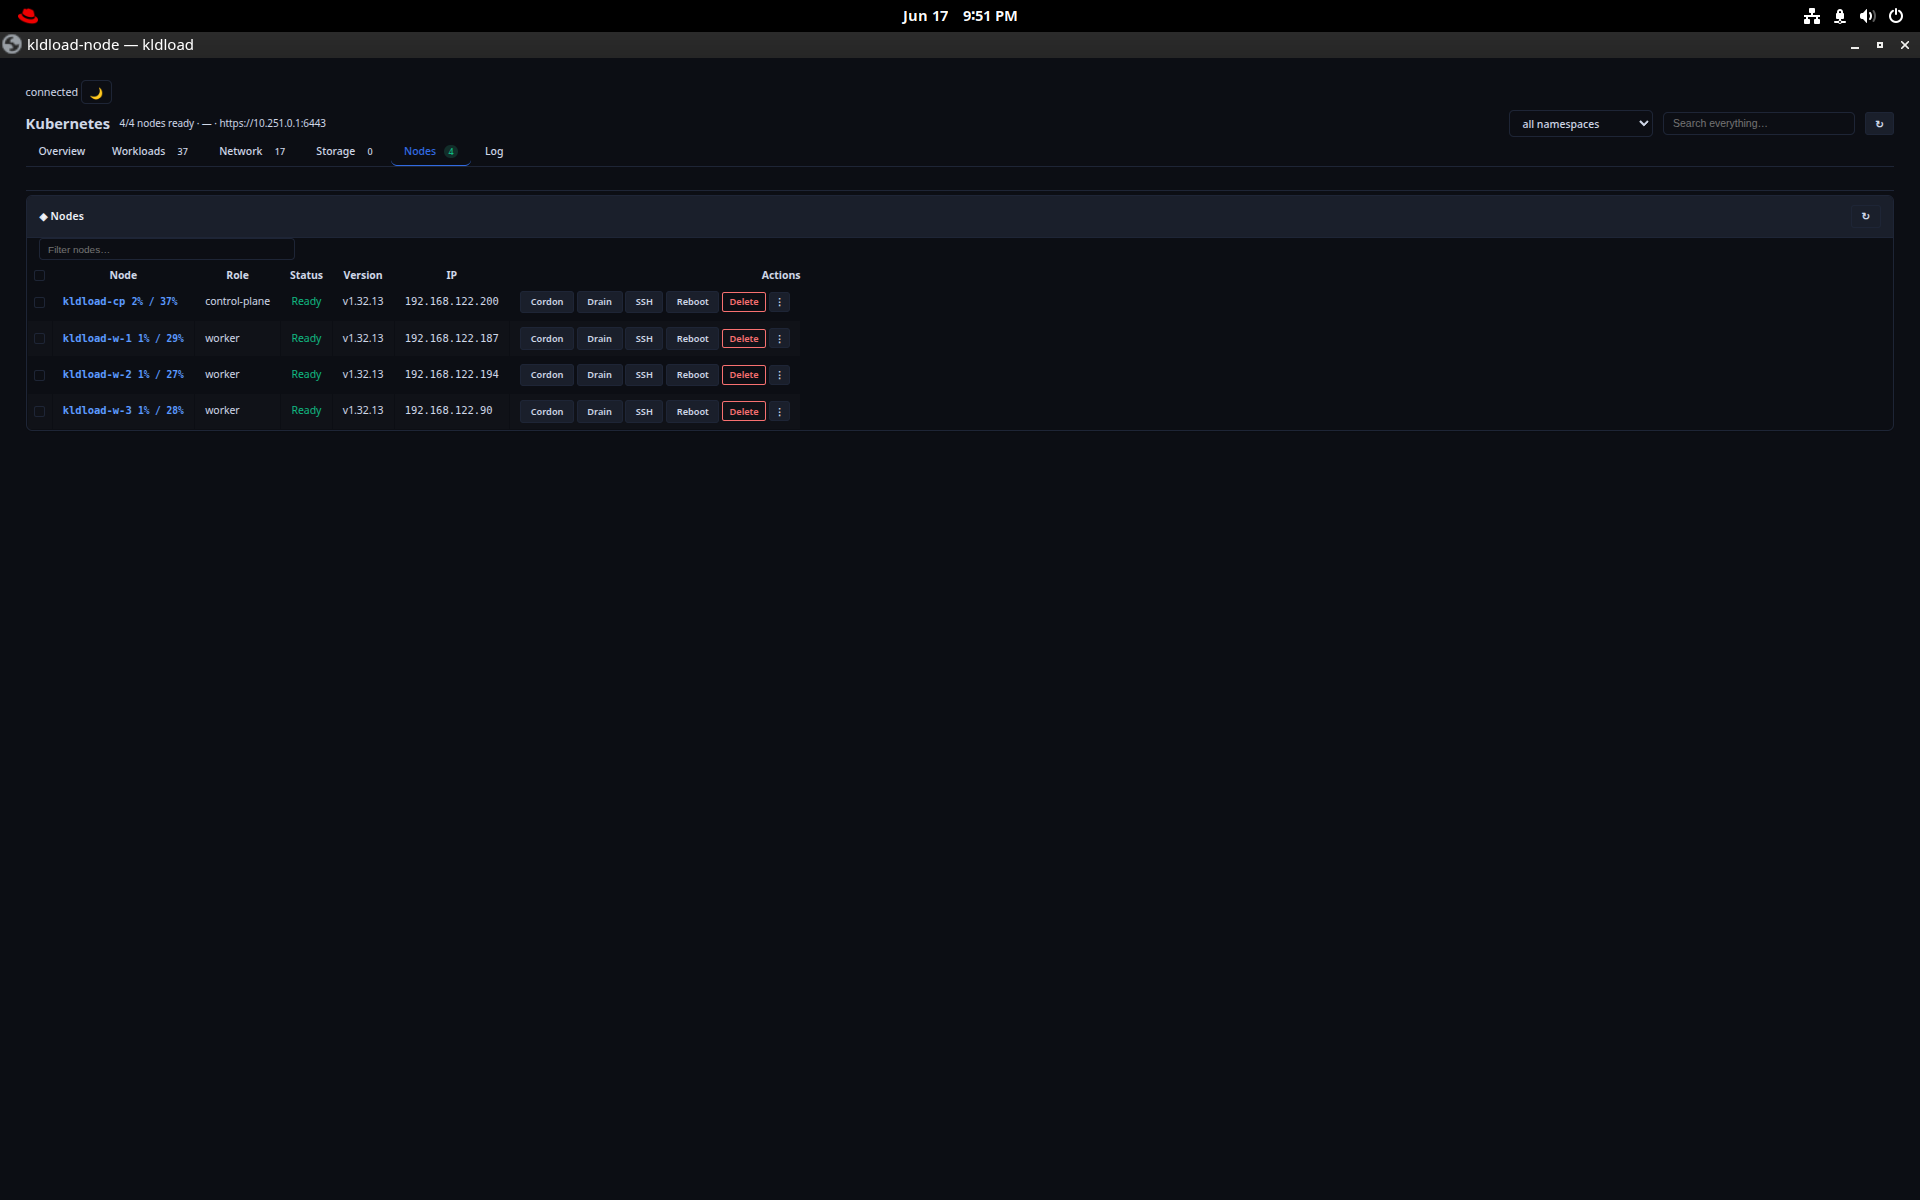Switch to the Overview tab
This screenshot has height=1200, width=1920.
tap(62, 152)
